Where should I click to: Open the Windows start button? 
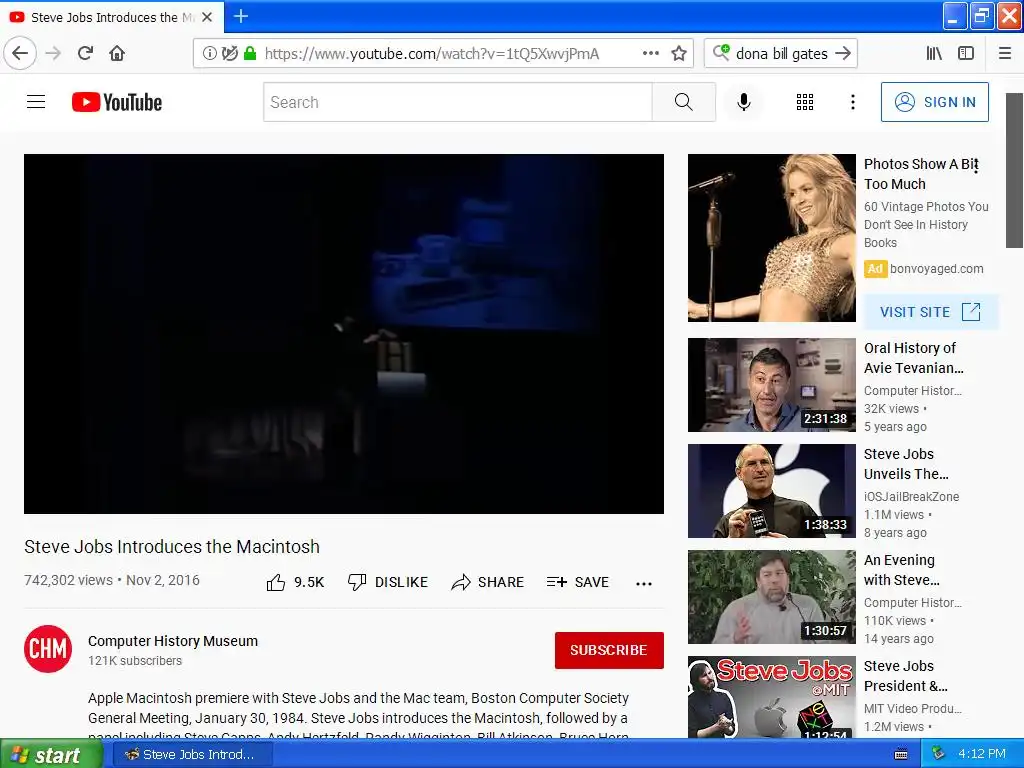(x=50, y=754)
